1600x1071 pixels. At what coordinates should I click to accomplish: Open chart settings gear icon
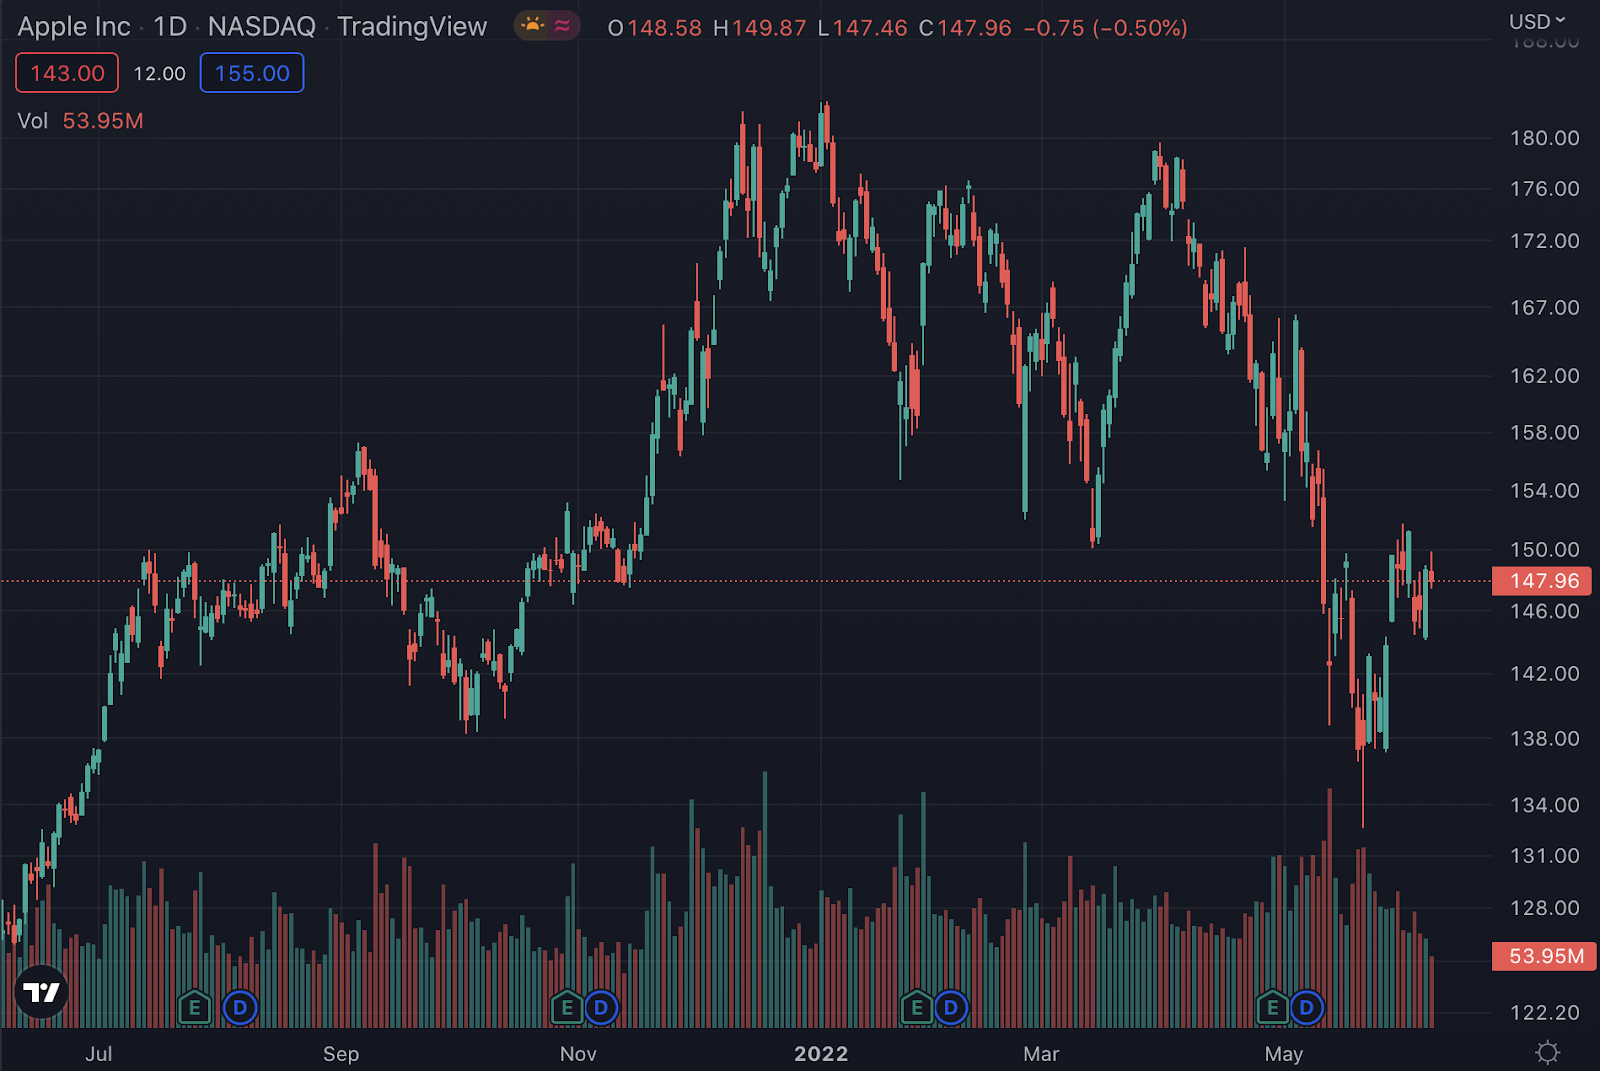(x=1547, y=1052)
